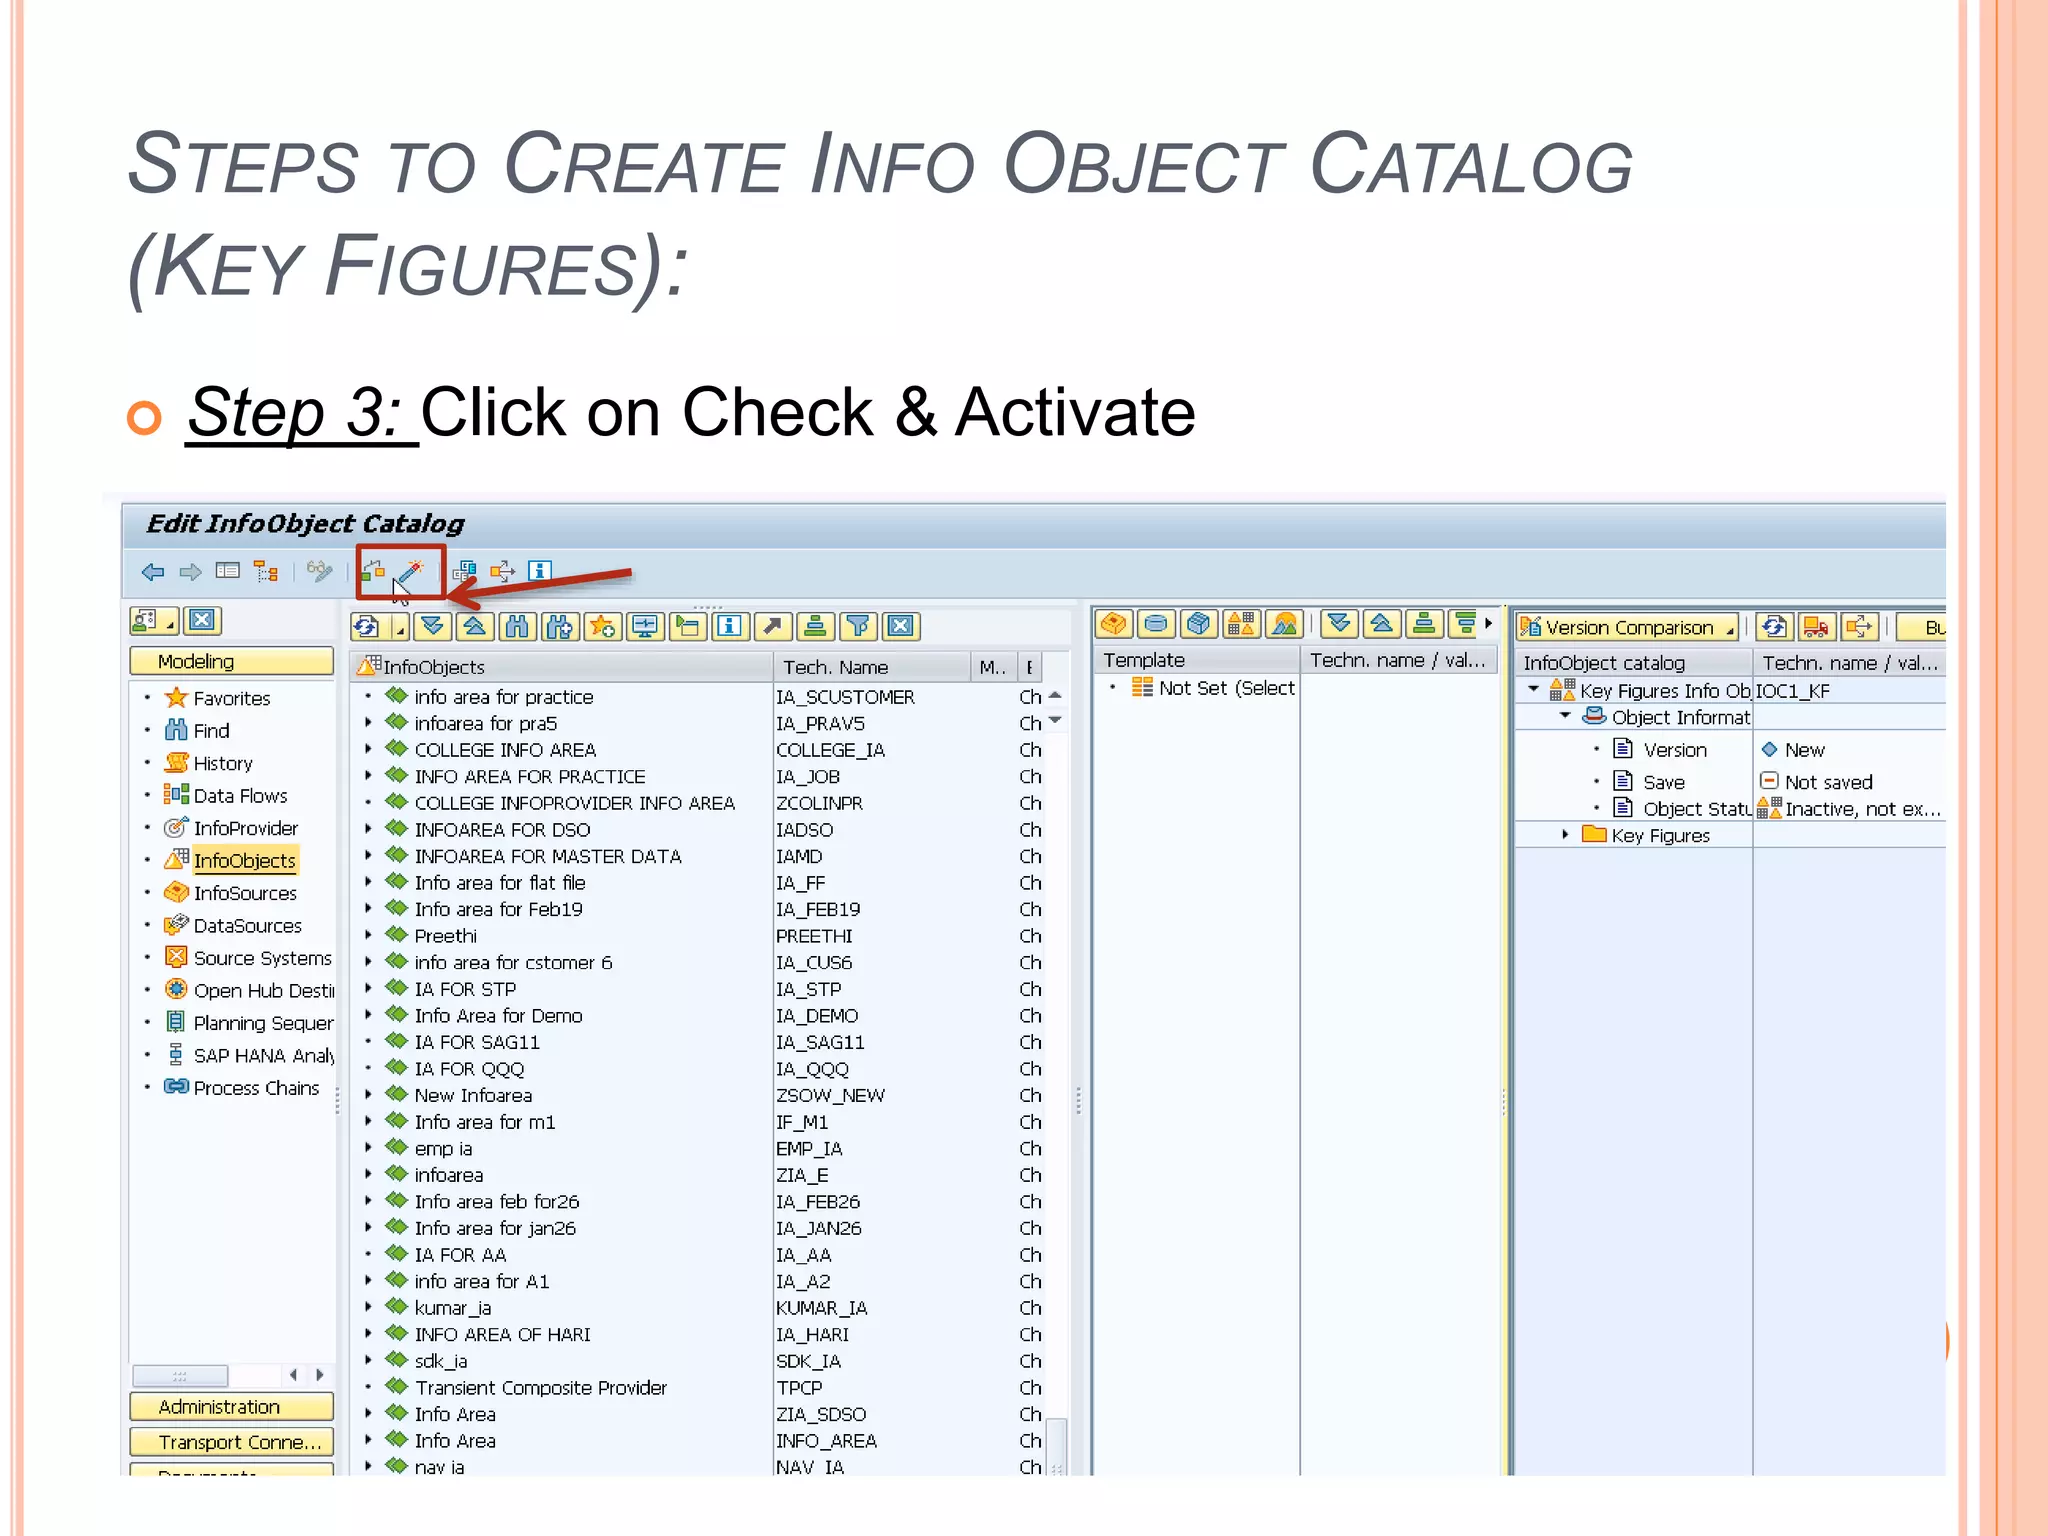Select the Info Area for Demo row
2048x1536 pixels.
(x=498, y=1016)
